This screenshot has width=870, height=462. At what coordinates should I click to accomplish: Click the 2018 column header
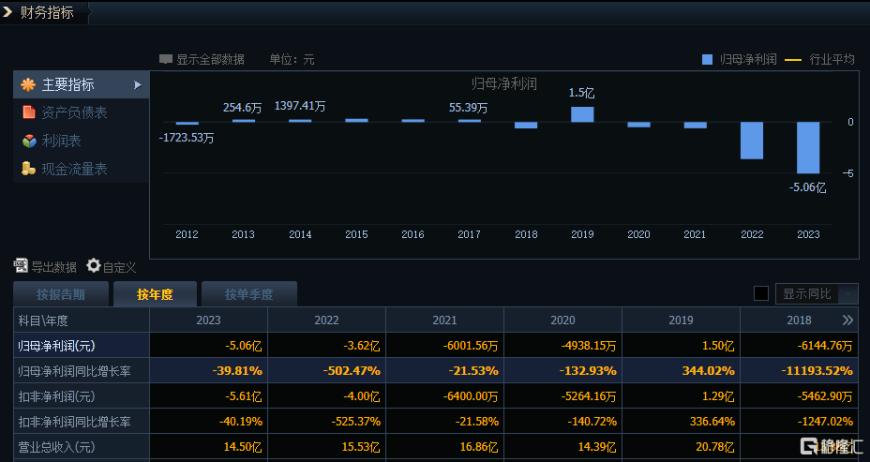click(x=798, y=320)
